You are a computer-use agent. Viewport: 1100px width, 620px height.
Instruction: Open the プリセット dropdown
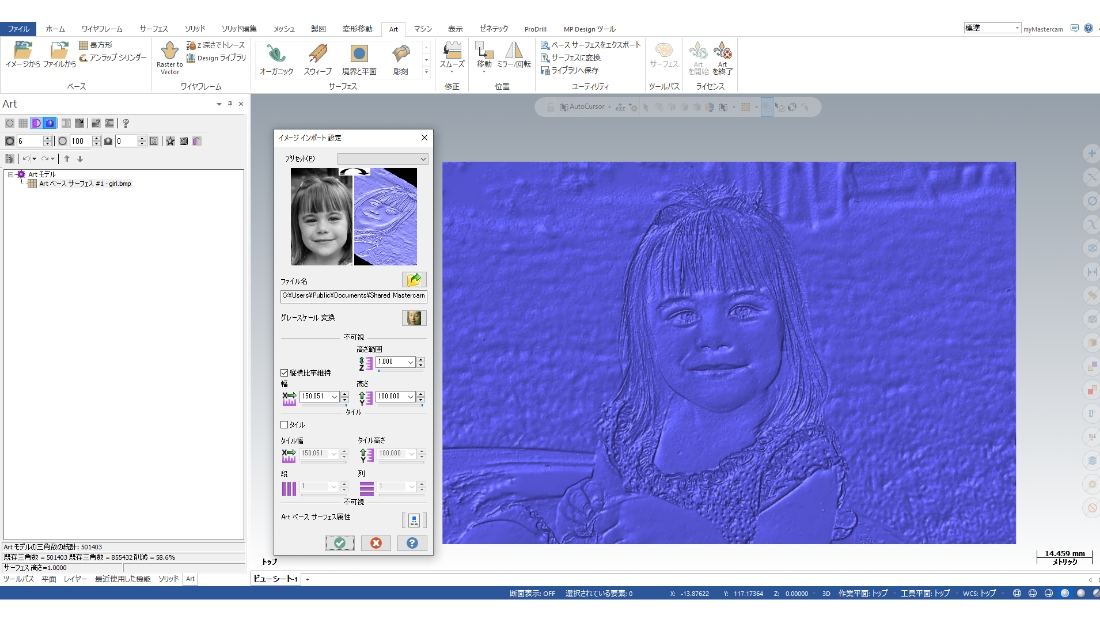pyautogui.click(x=382, y=159)
